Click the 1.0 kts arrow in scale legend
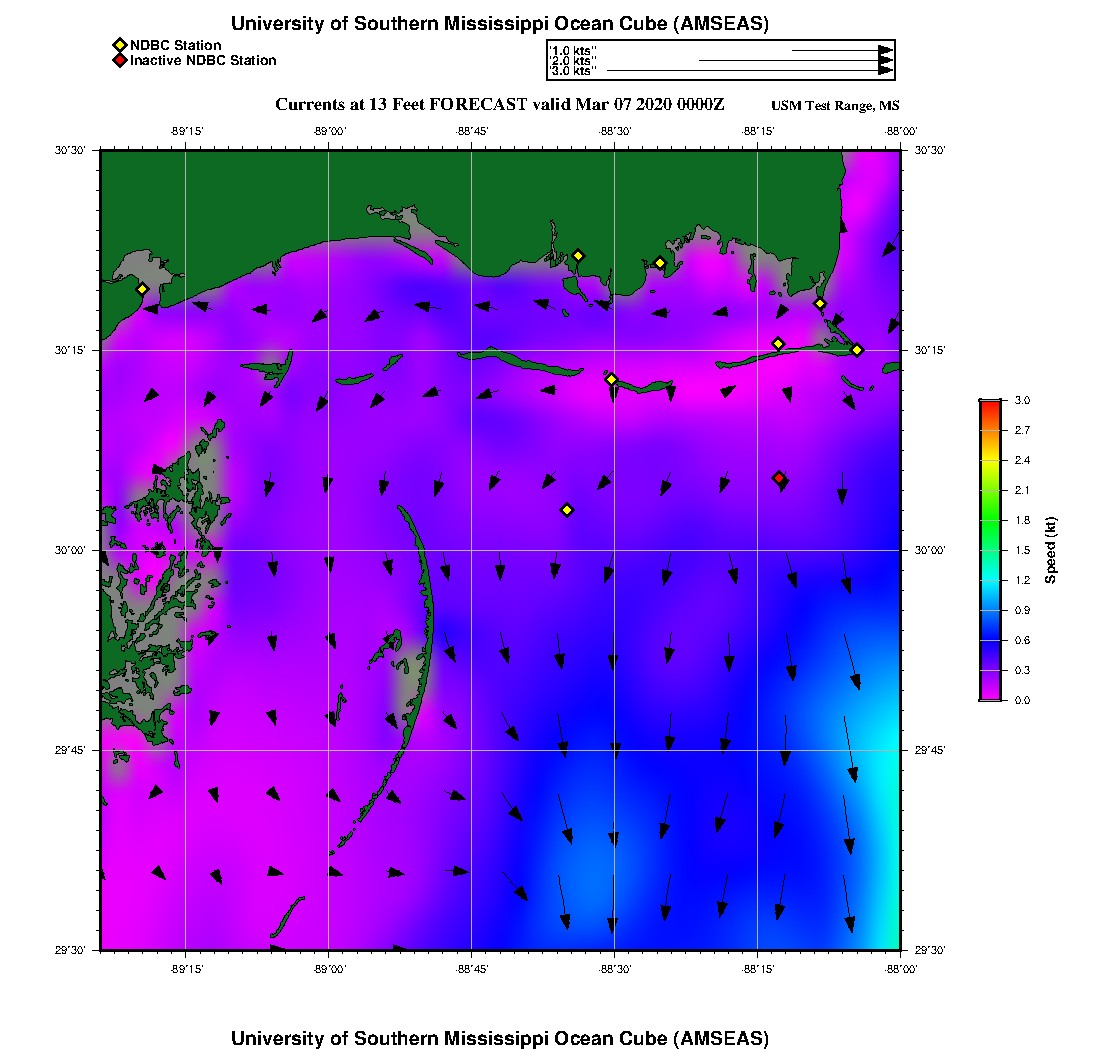This screenshot has height=1050, width=1100. click(841, 49)
